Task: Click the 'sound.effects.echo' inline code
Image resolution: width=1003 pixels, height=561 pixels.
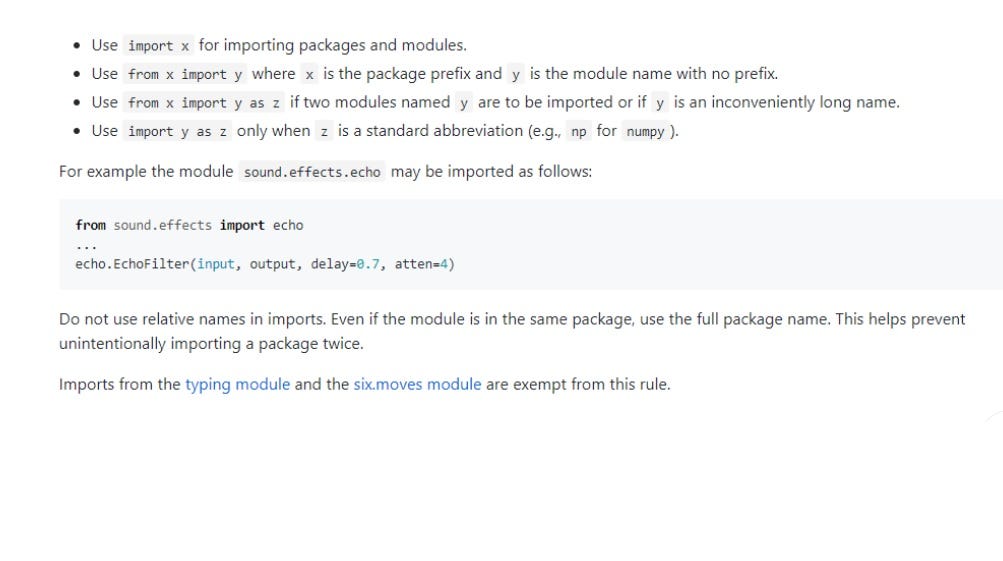Action: coord(312,172)
